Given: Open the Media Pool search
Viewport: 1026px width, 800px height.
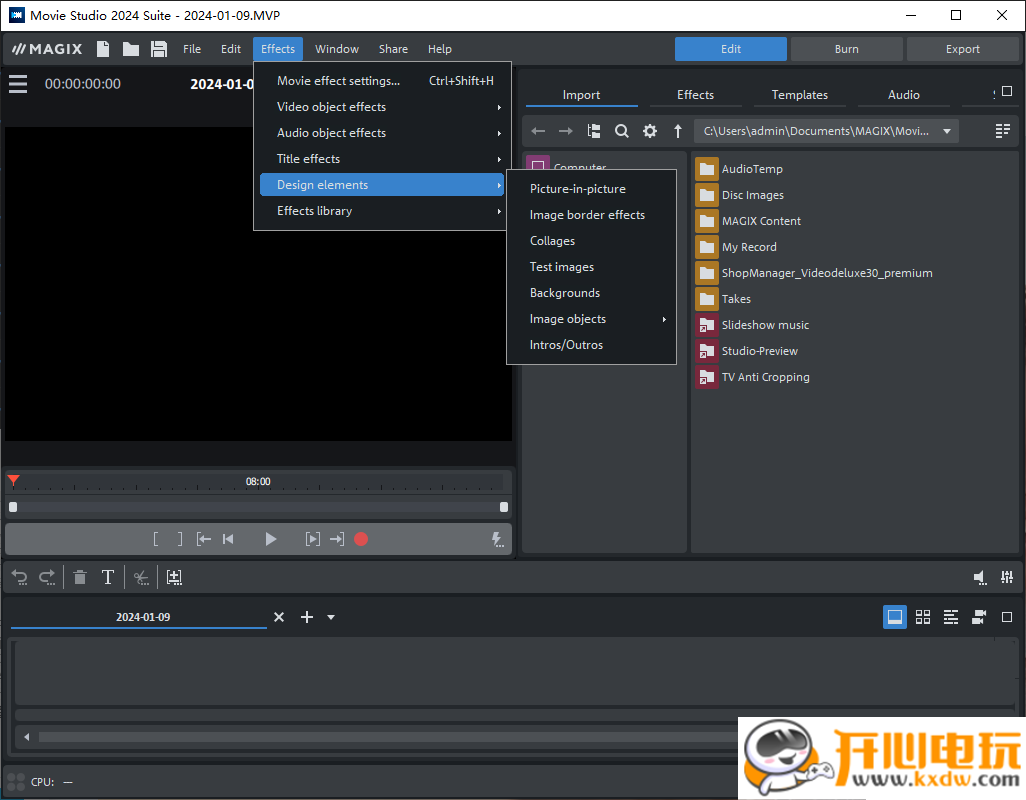Looking at the screenshot, I should coord(622,131).
